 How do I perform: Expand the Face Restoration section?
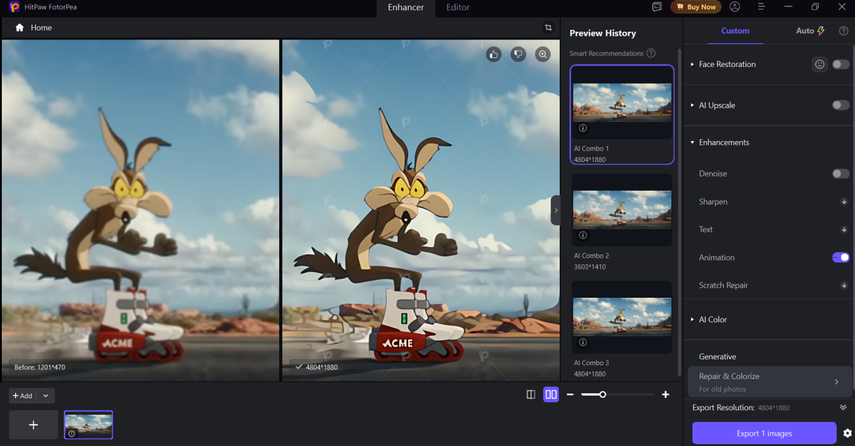[x=692, y=64]
